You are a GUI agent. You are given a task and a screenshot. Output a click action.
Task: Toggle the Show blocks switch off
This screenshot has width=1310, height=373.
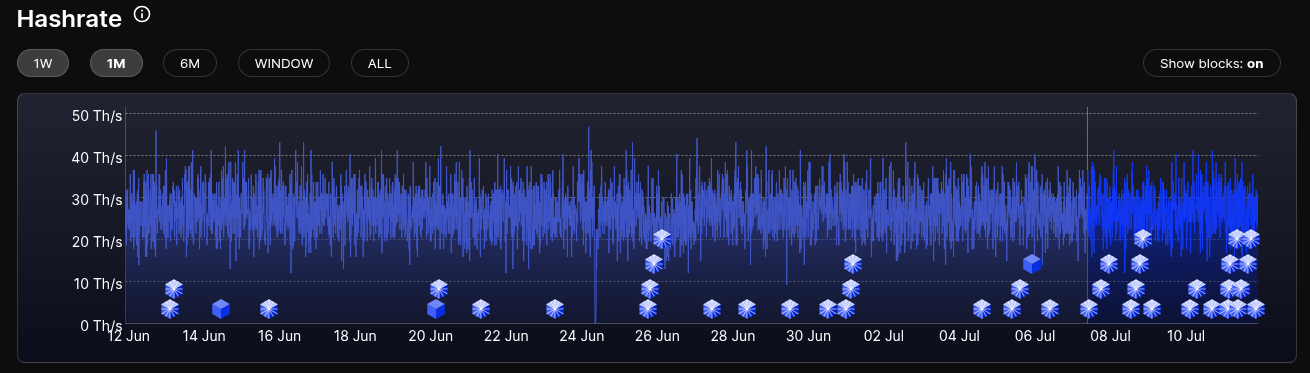pyautogui.click(x=1212, y=63)
